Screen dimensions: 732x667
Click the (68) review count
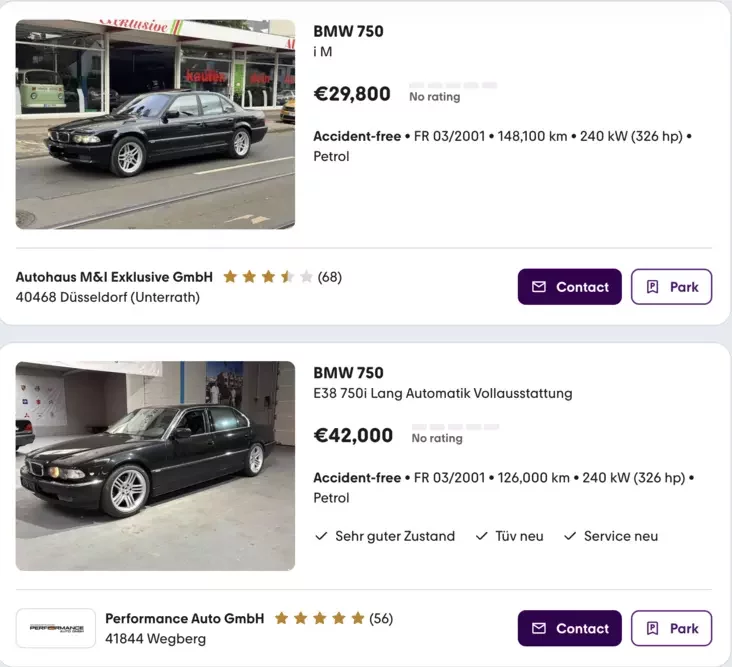tap(330, 277)
